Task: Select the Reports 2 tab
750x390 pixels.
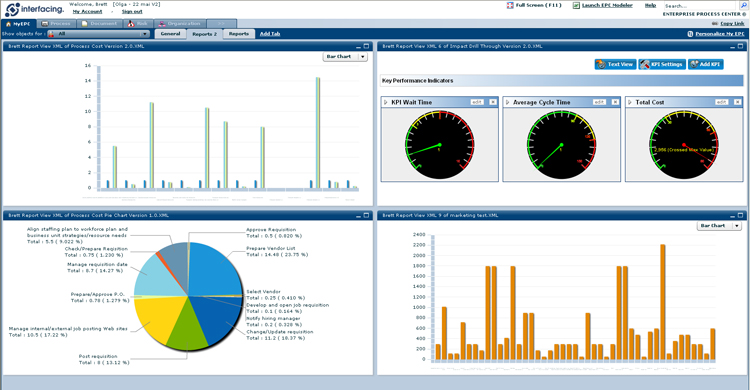Action: click(x=204, y=34)
